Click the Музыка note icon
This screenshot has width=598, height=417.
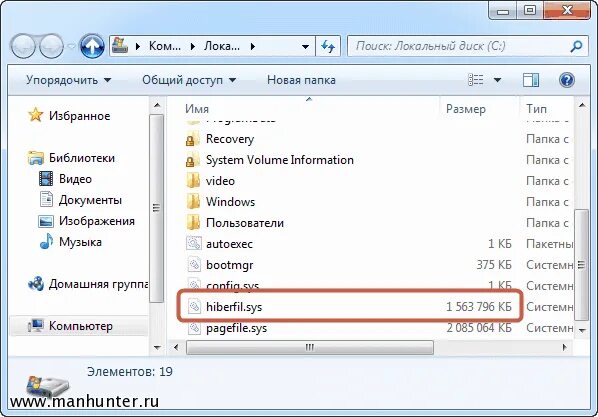point(46,241)
